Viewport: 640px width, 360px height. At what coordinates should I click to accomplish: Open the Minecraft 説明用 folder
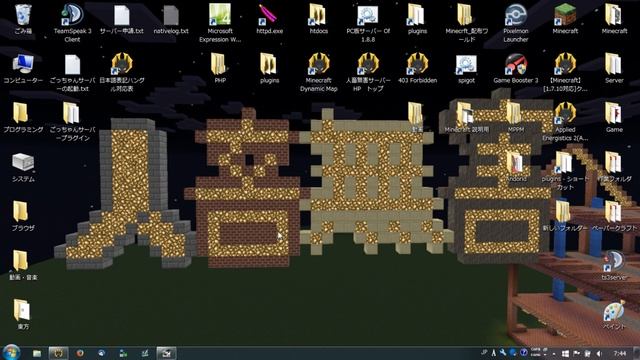pos(467,117)
